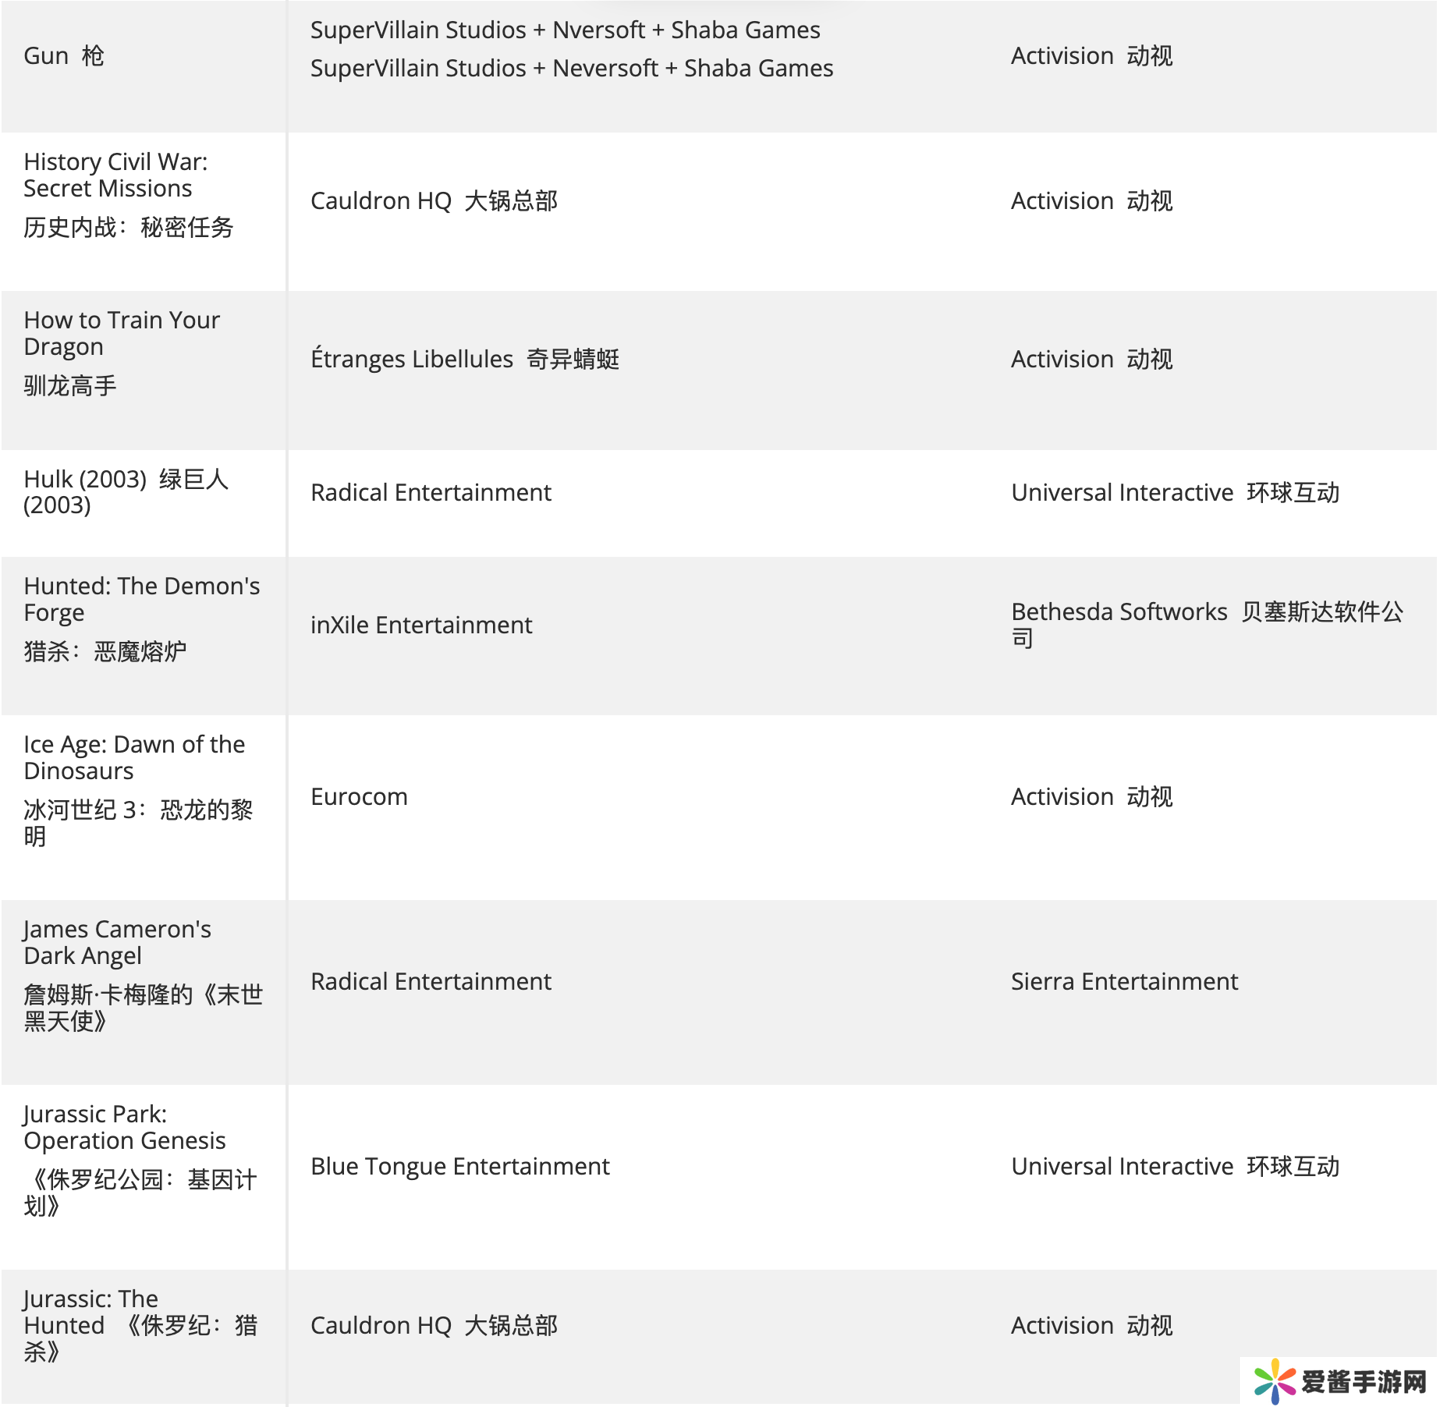Screen dimensions: 1440x1407
Task: Select the Gun 枪 game title
Action: tap(64, 56)
